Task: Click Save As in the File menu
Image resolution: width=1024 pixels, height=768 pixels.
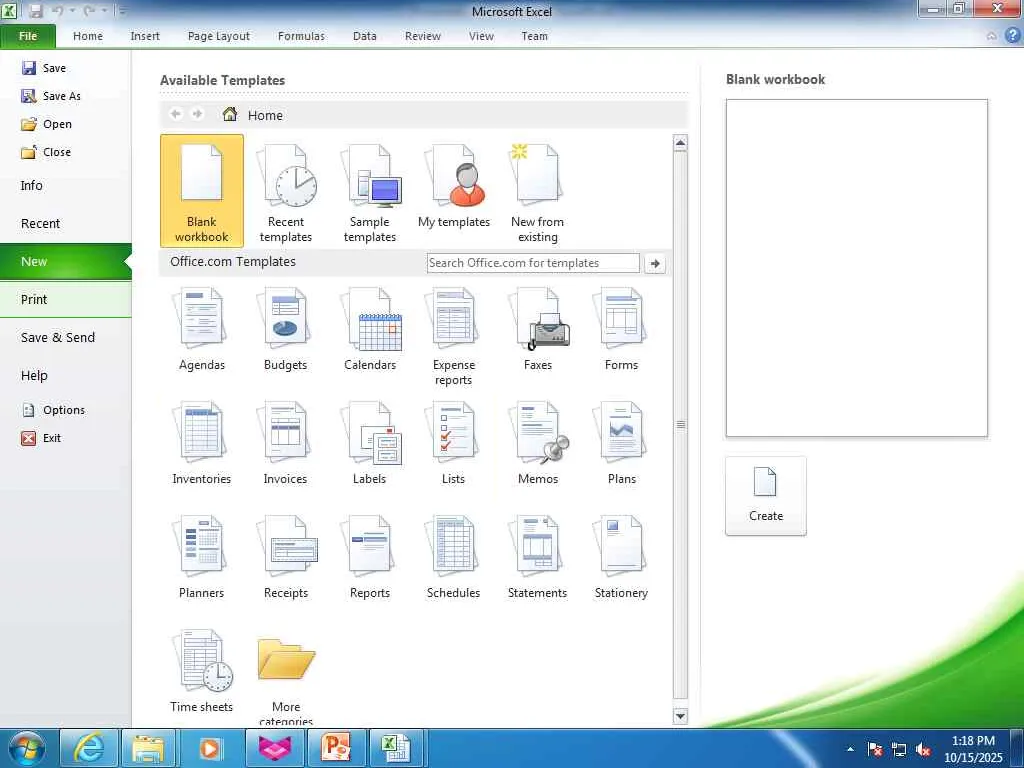Action: 51,96
